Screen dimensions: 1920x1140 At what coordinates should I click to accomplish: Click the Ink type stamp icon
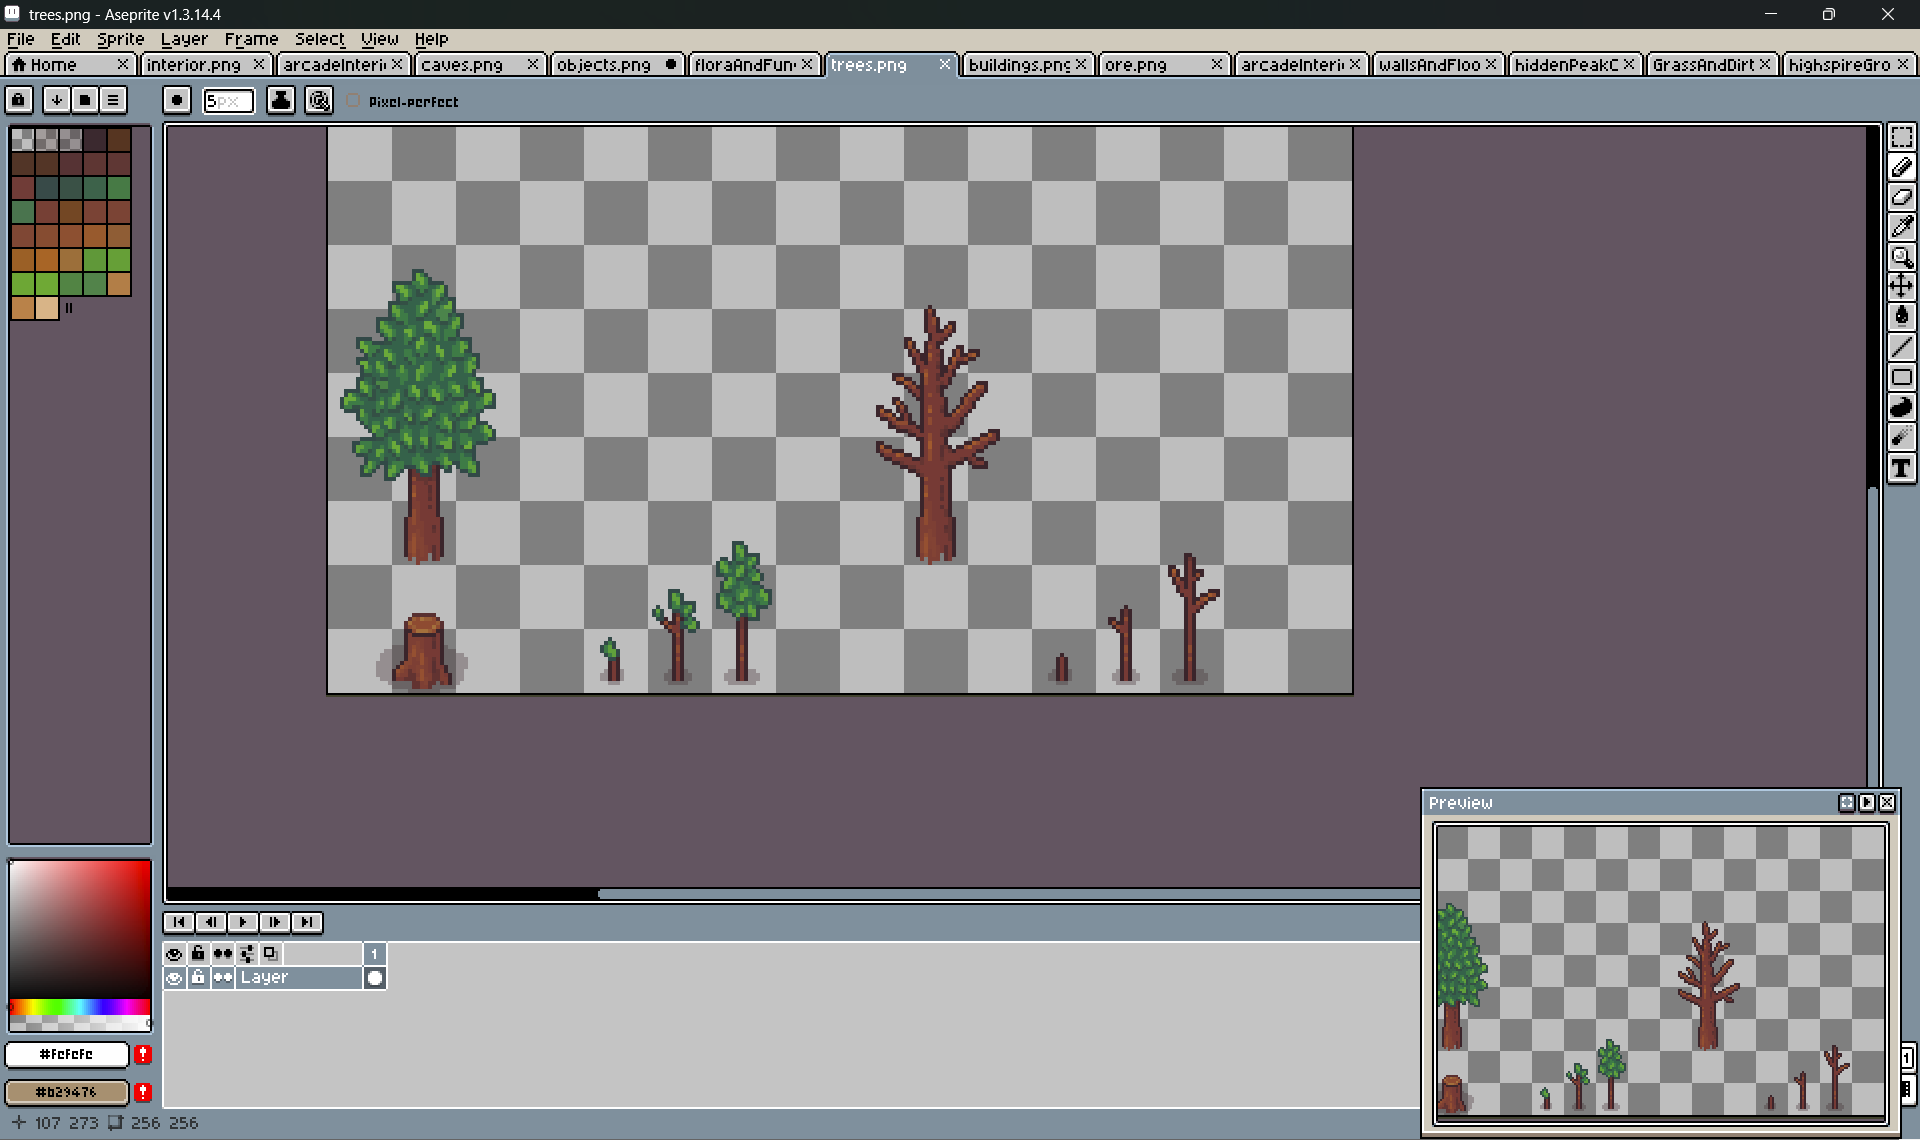coord(281,100)
